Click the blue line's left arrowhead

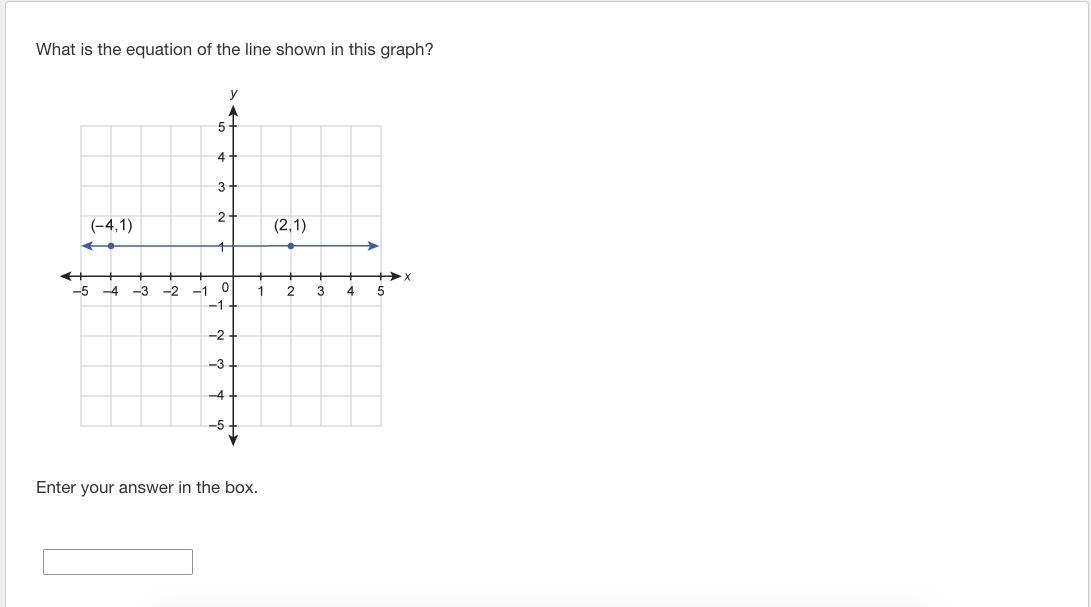click(87, 246)
